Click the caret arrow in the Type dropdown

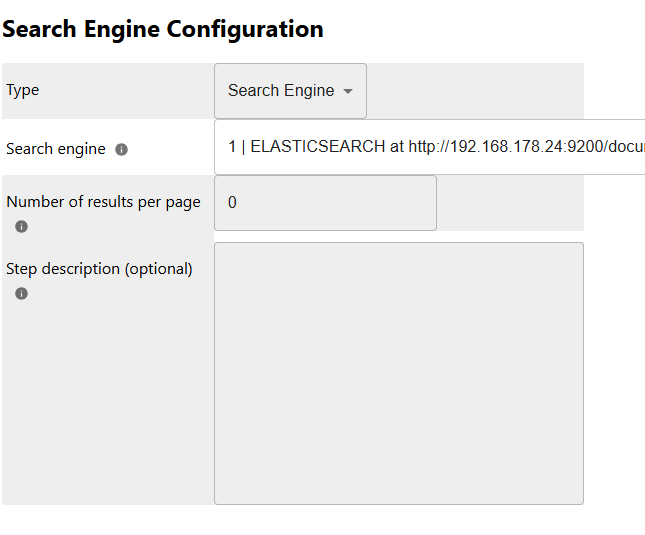[x=348, y=91]
